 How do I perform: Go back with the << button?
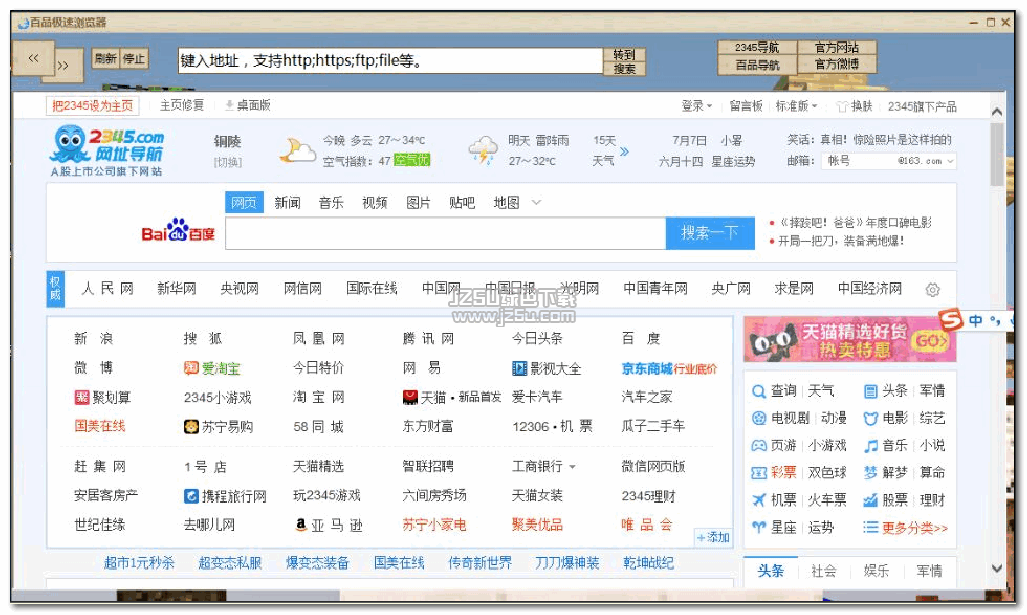pos(33,58)
